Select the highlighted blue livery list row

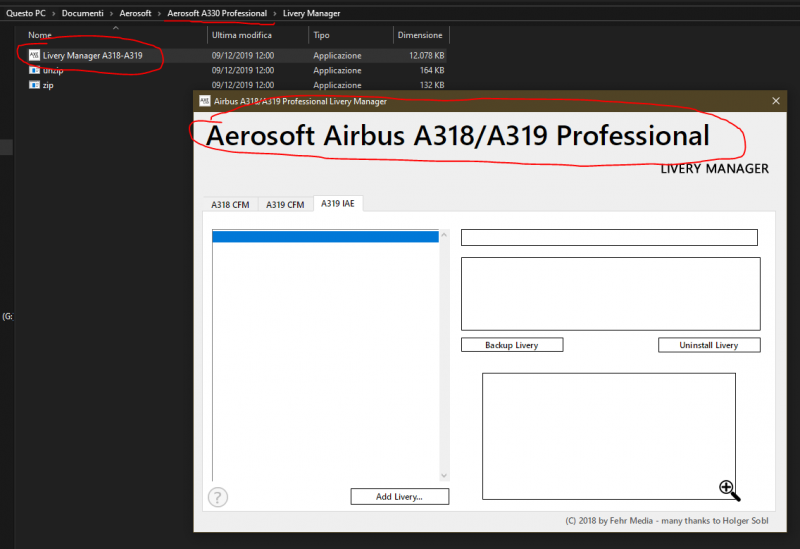pos(325,237)
